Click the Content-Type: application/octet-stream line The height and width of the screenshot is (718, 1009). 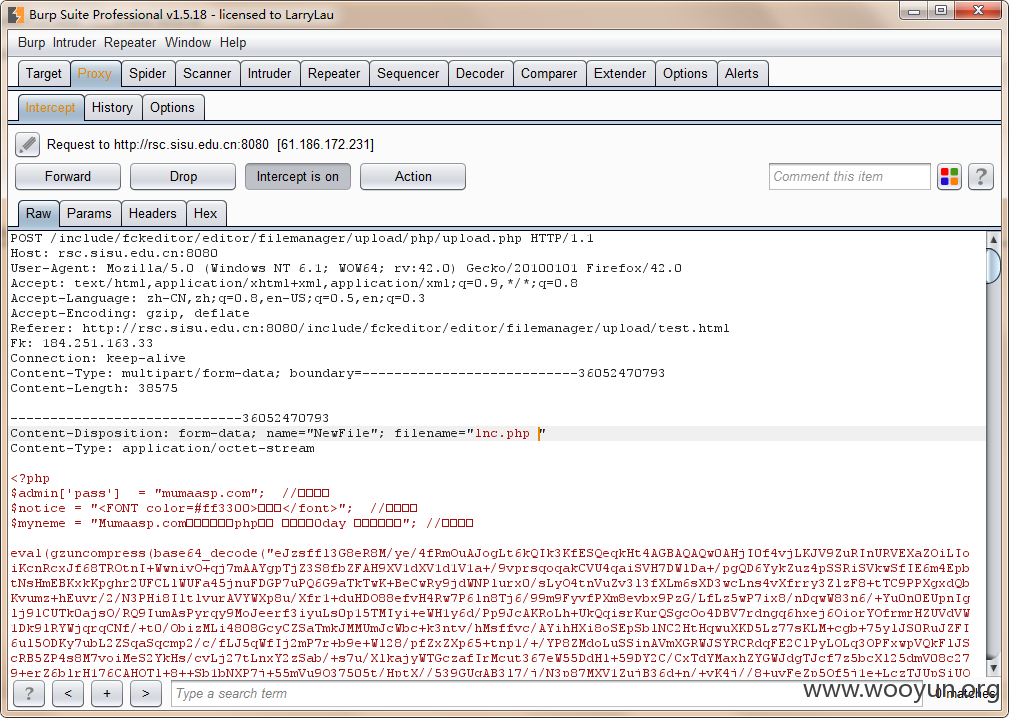click(162, 448)
